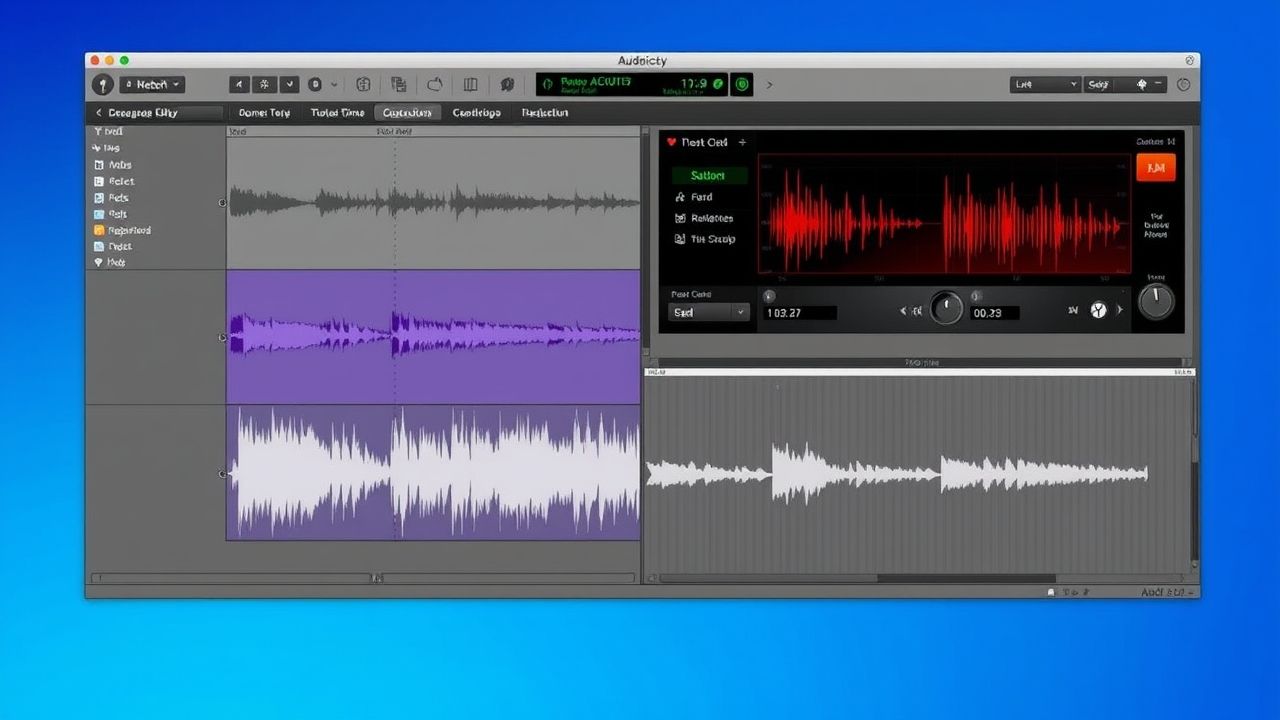1280x720 pixels.
Task: Click the plus icon beside Rest Ged
Action: click(x=742, y=143)
